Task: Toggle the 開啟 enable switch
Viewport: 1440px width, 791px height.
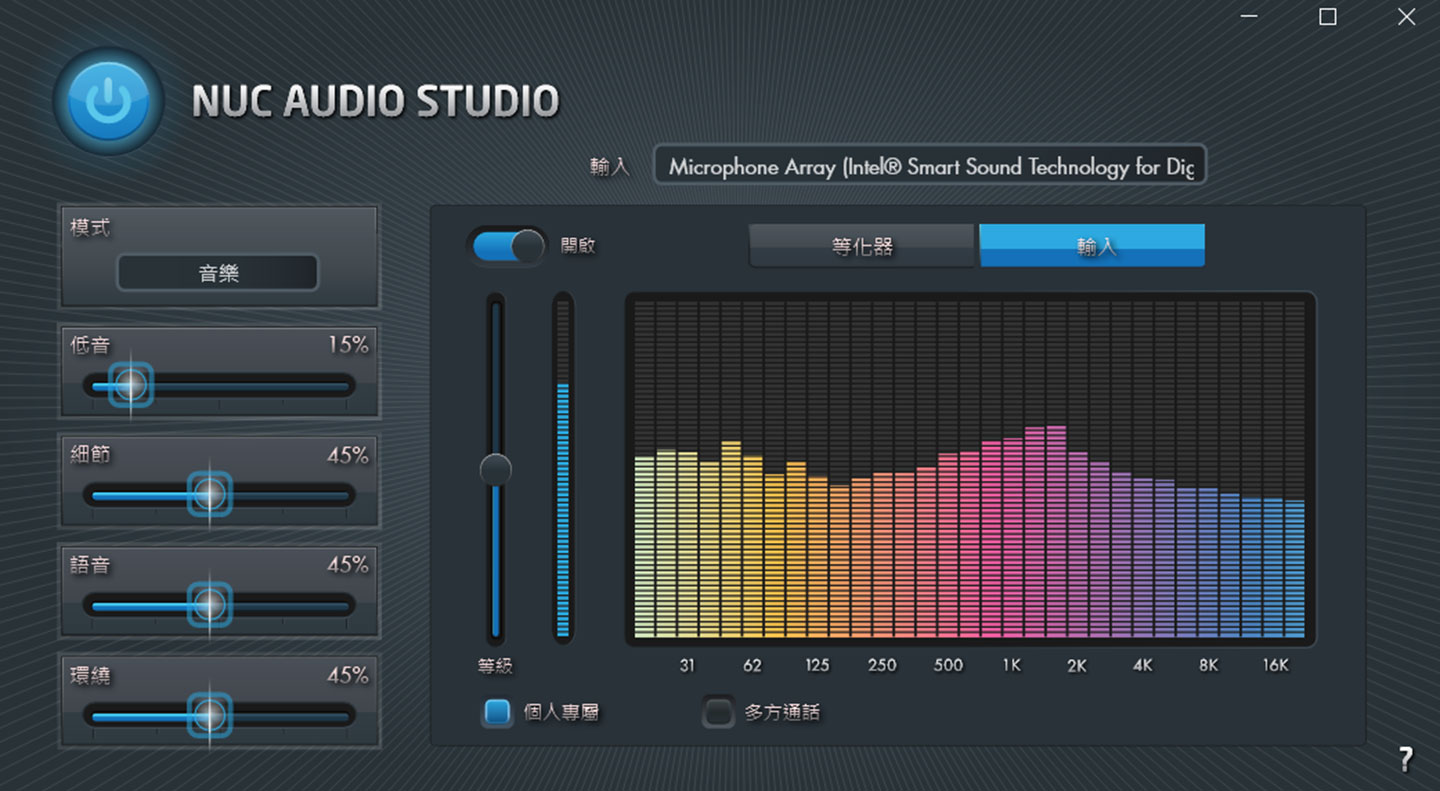Action: [508, 246]
